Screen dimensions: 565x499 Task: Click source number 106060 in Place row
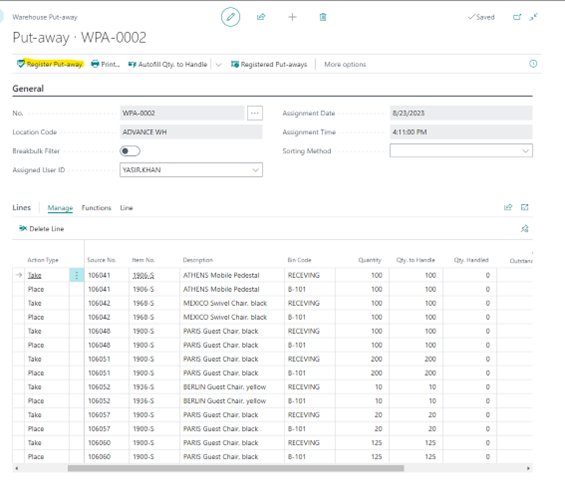(99, 457)
